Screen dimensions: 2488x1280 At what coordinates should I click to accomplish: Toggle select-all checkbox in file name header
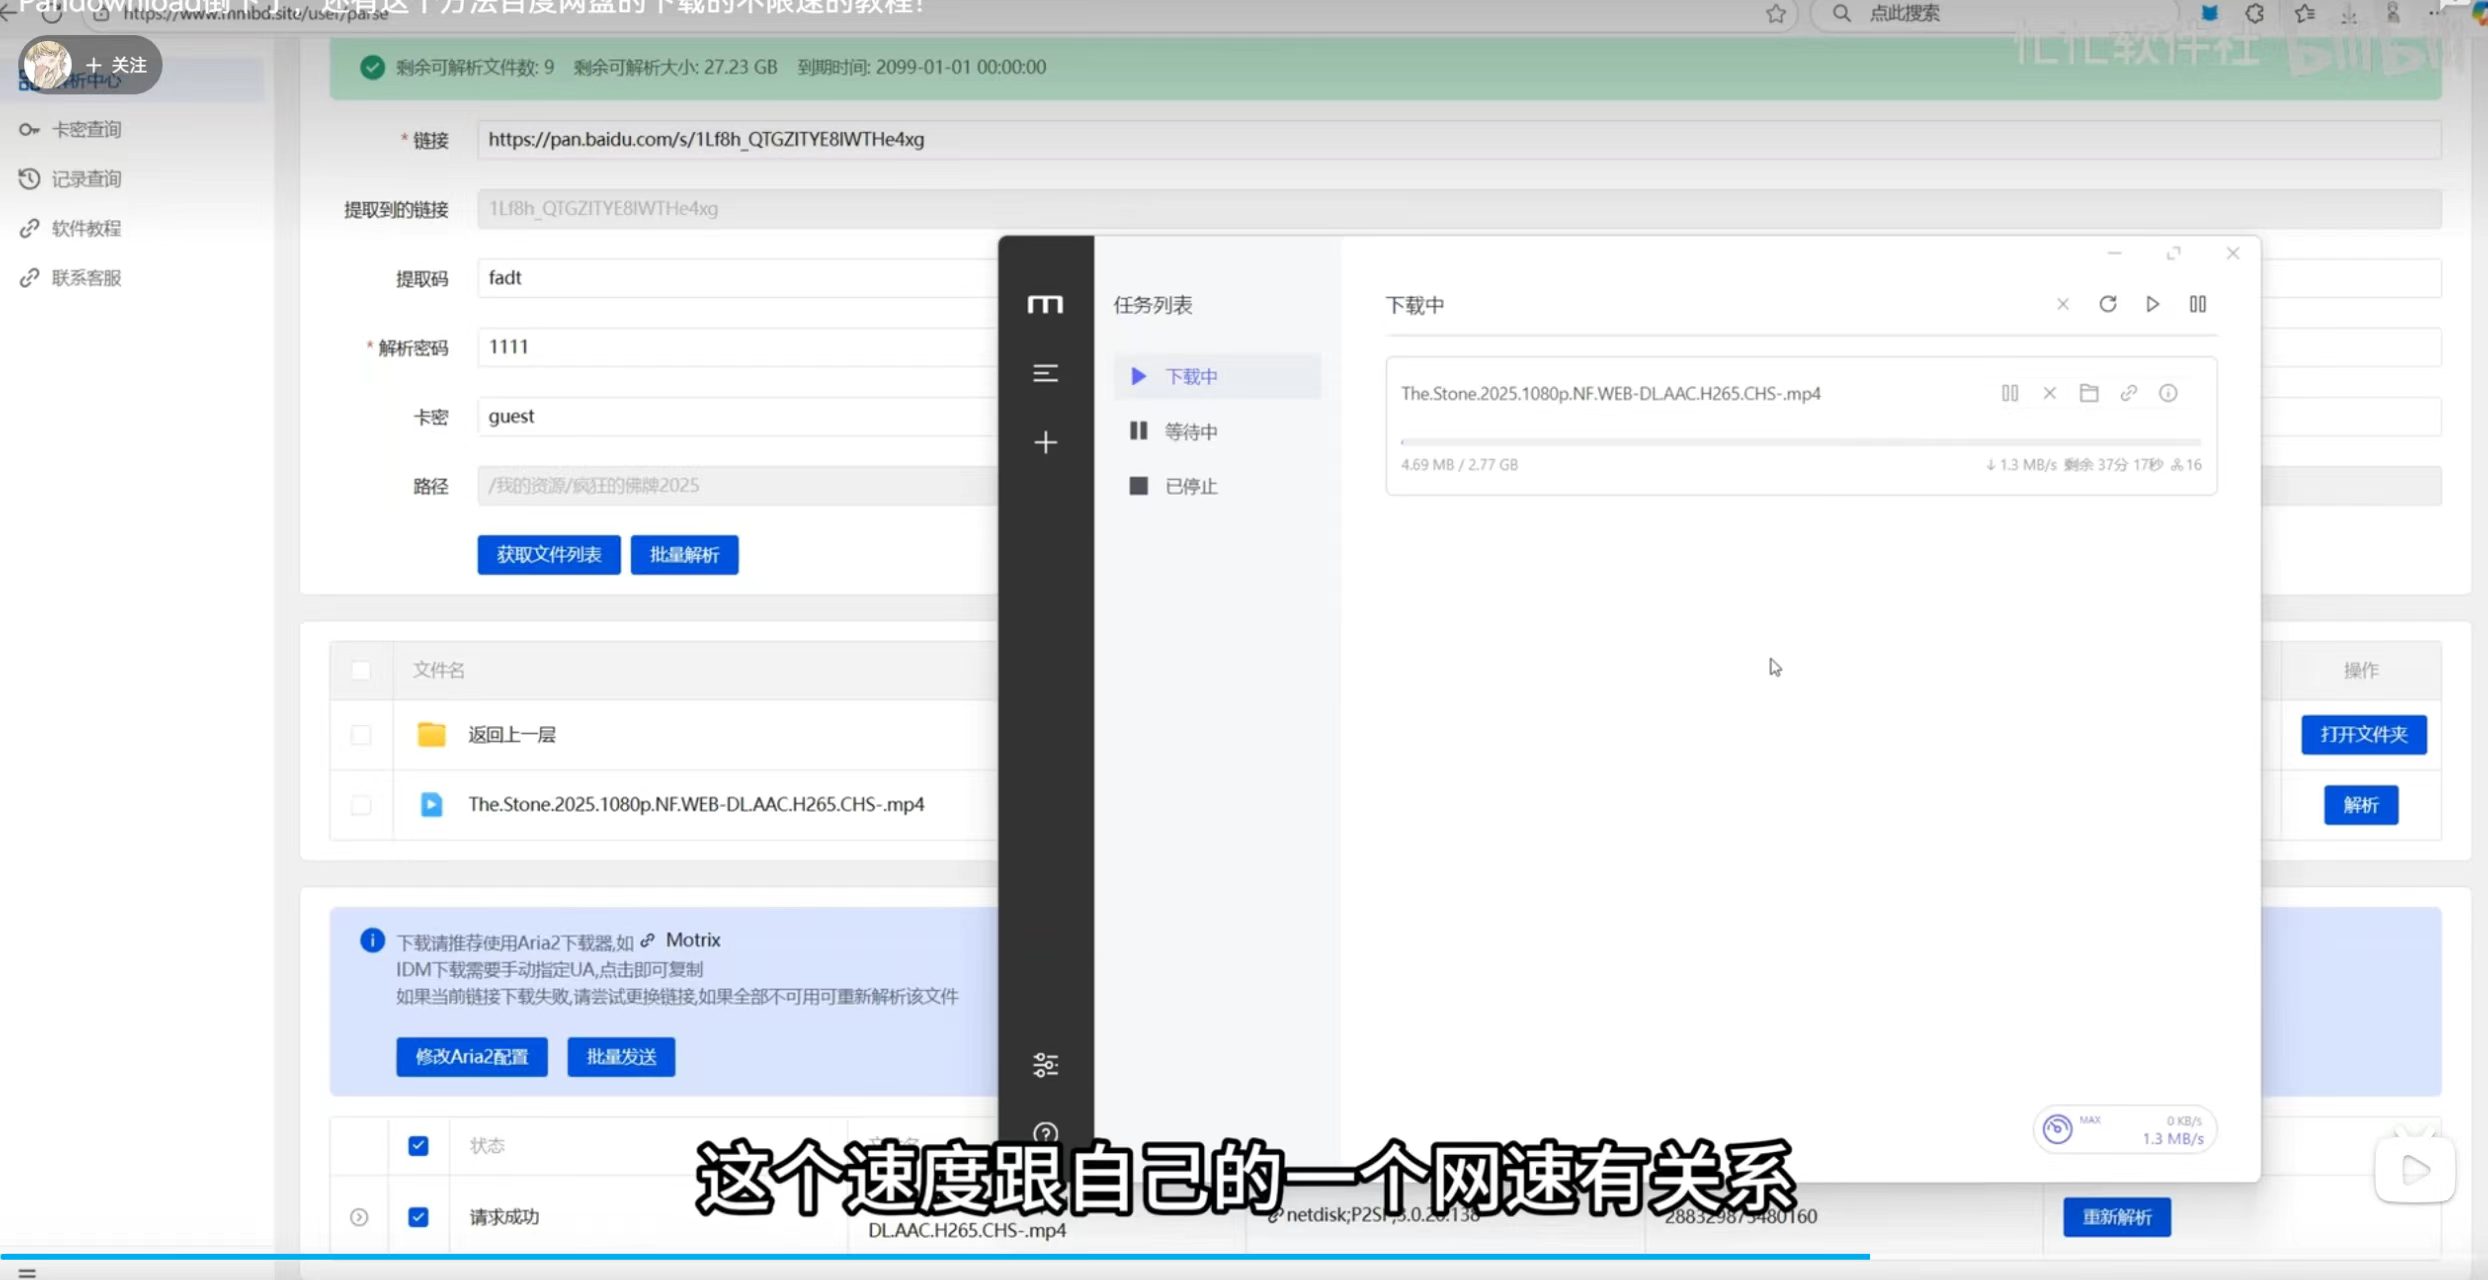coord(361,670)
